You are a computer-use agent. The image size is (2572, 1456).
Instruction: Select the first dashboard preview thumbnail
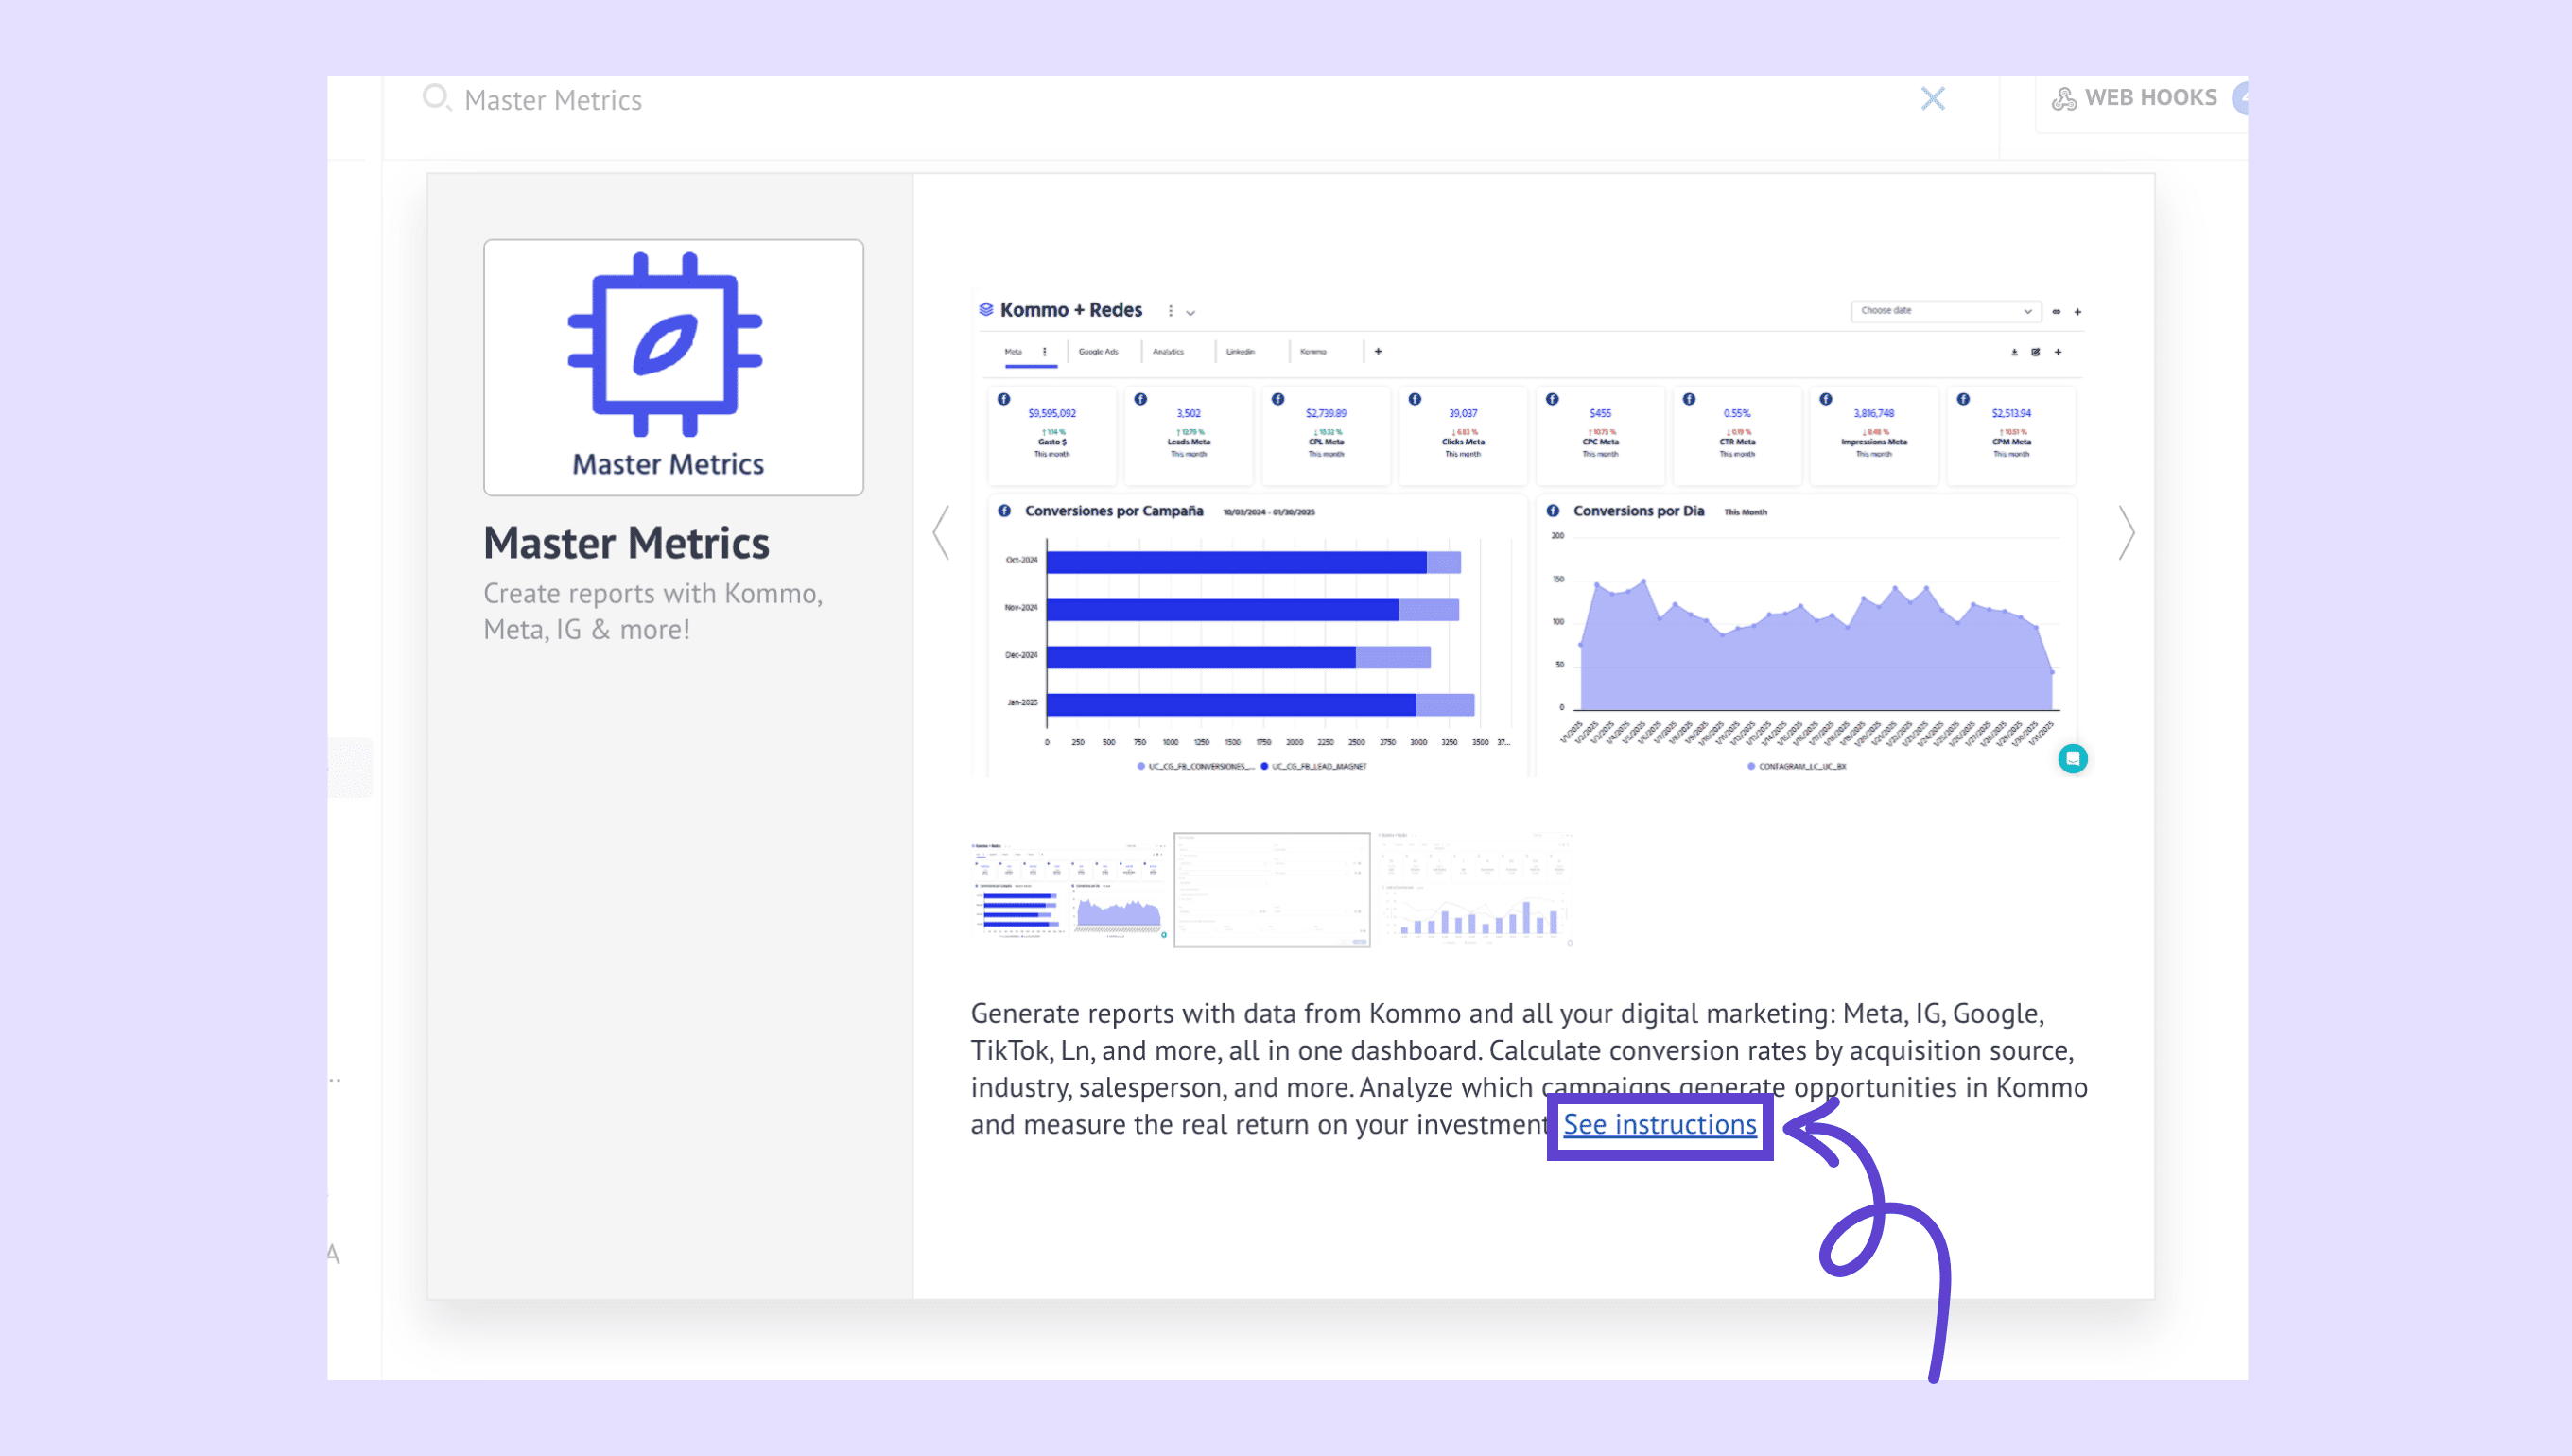[1069, 889]
